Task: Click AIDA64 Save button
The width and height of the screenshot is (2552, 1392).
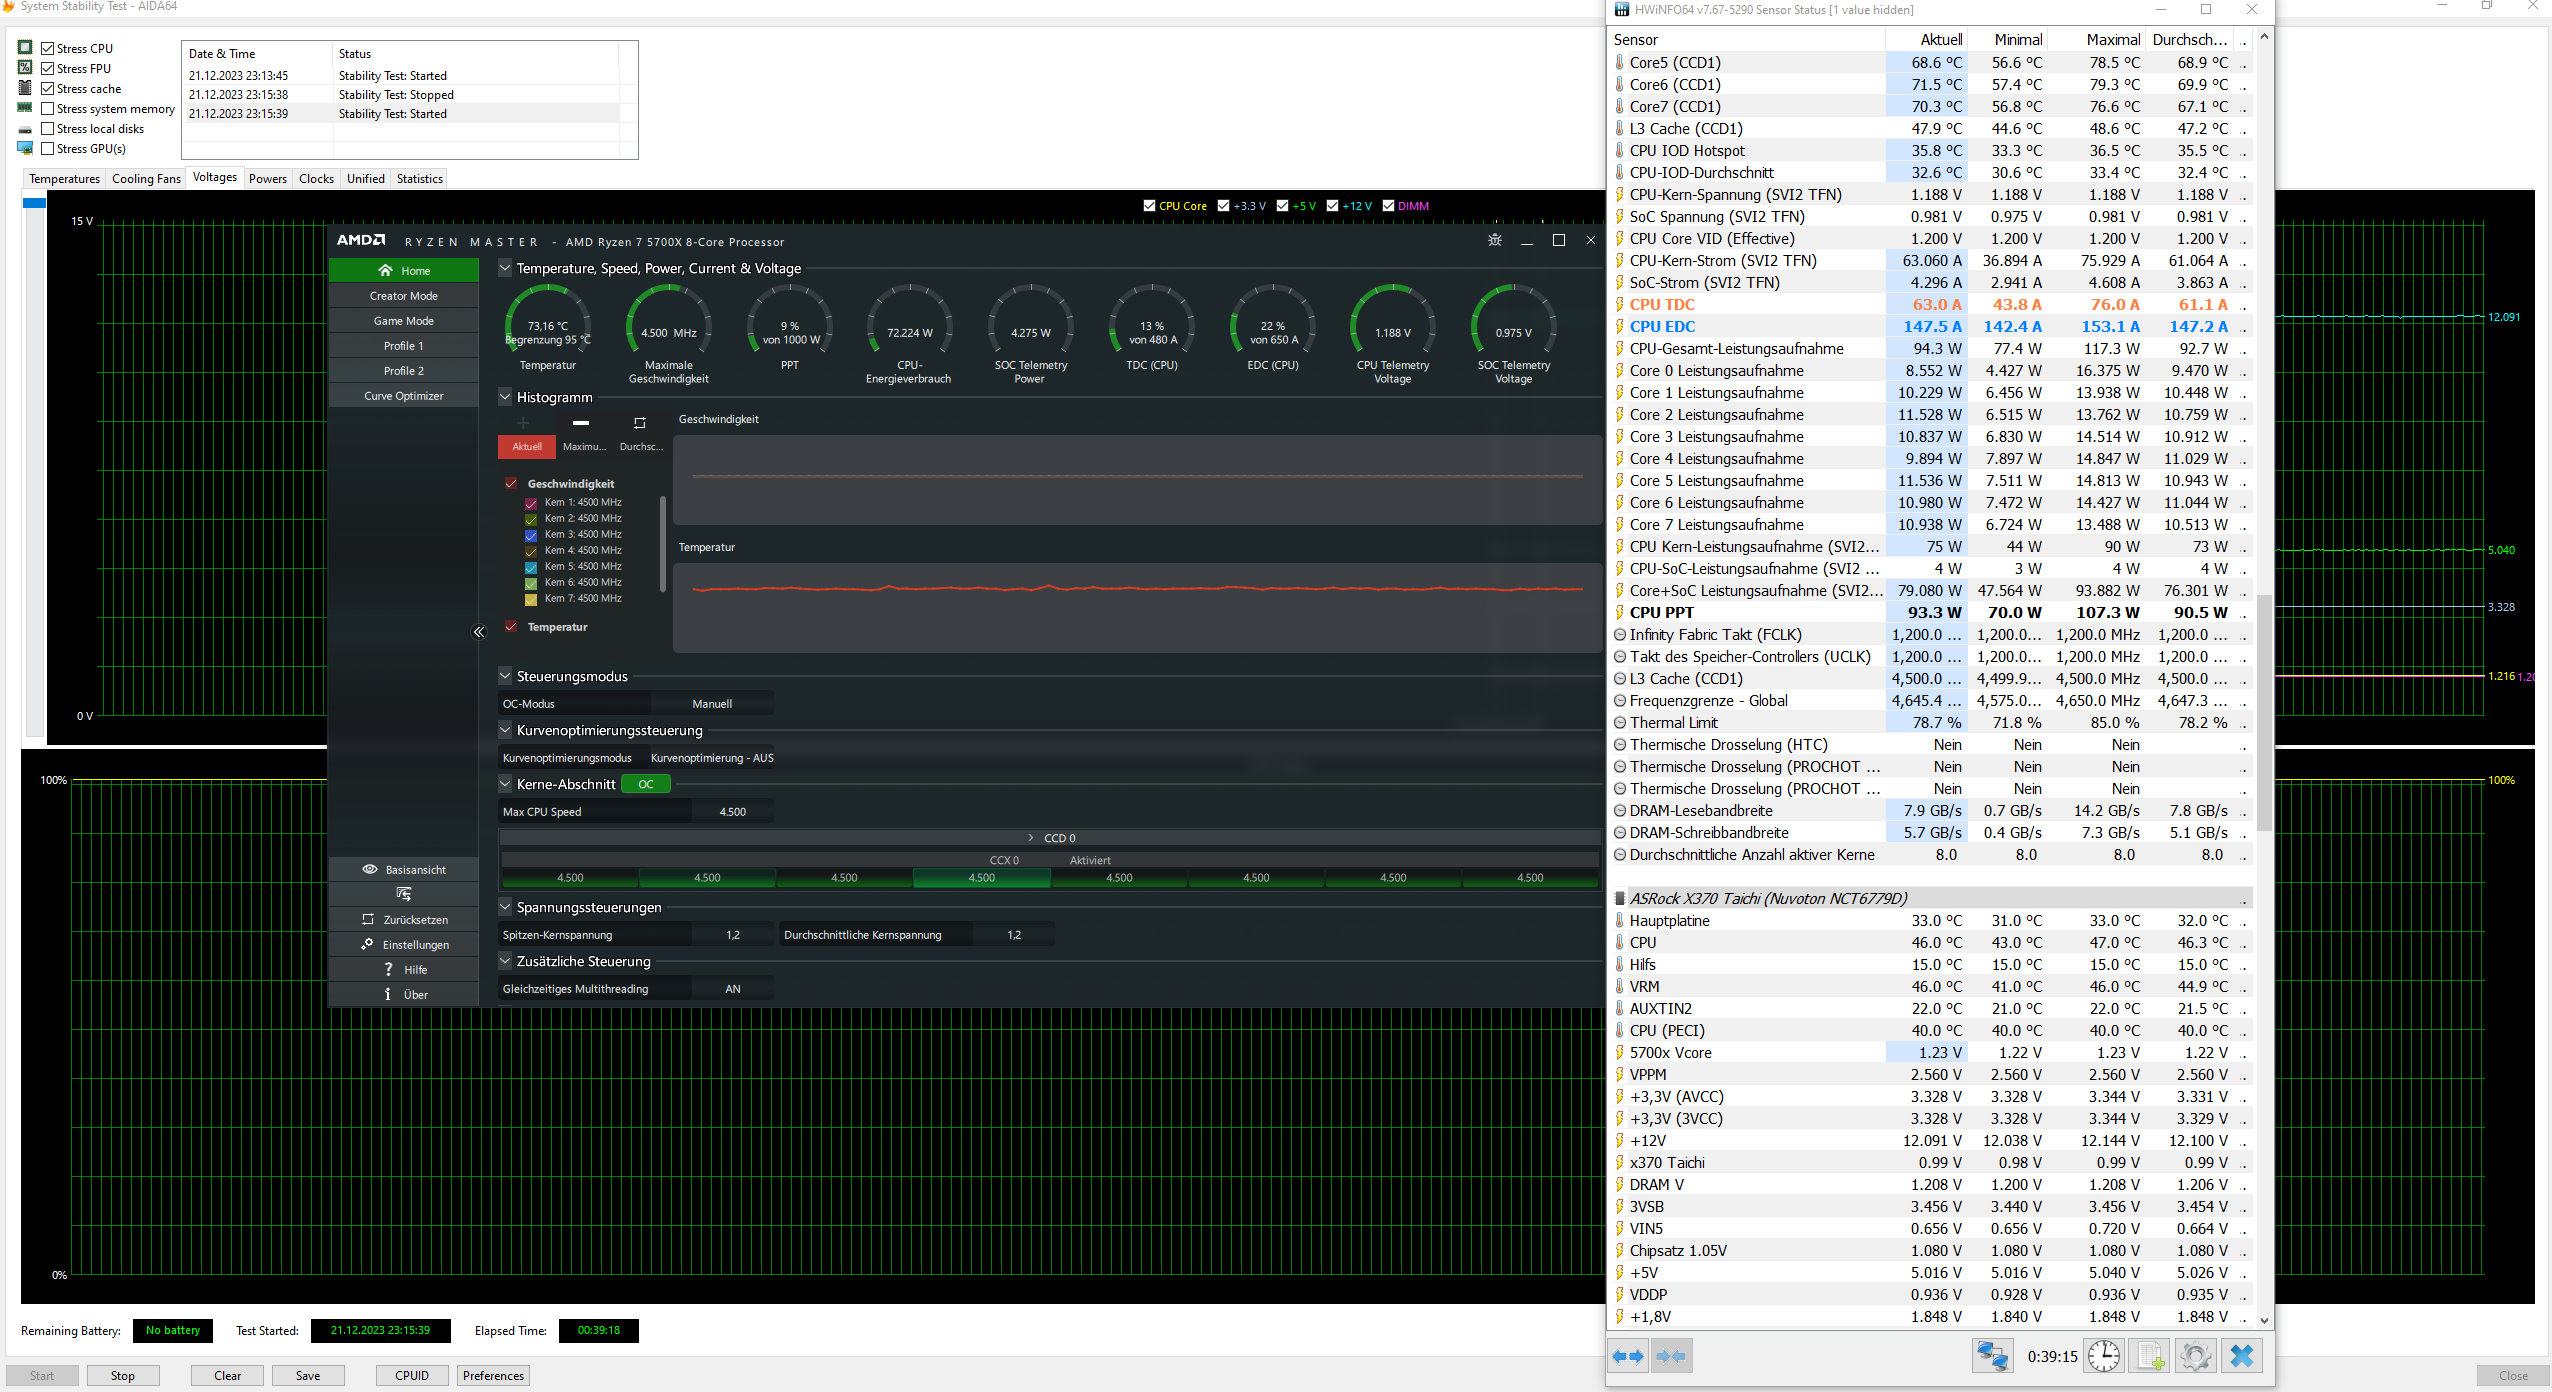Action: pos(308,1375)
